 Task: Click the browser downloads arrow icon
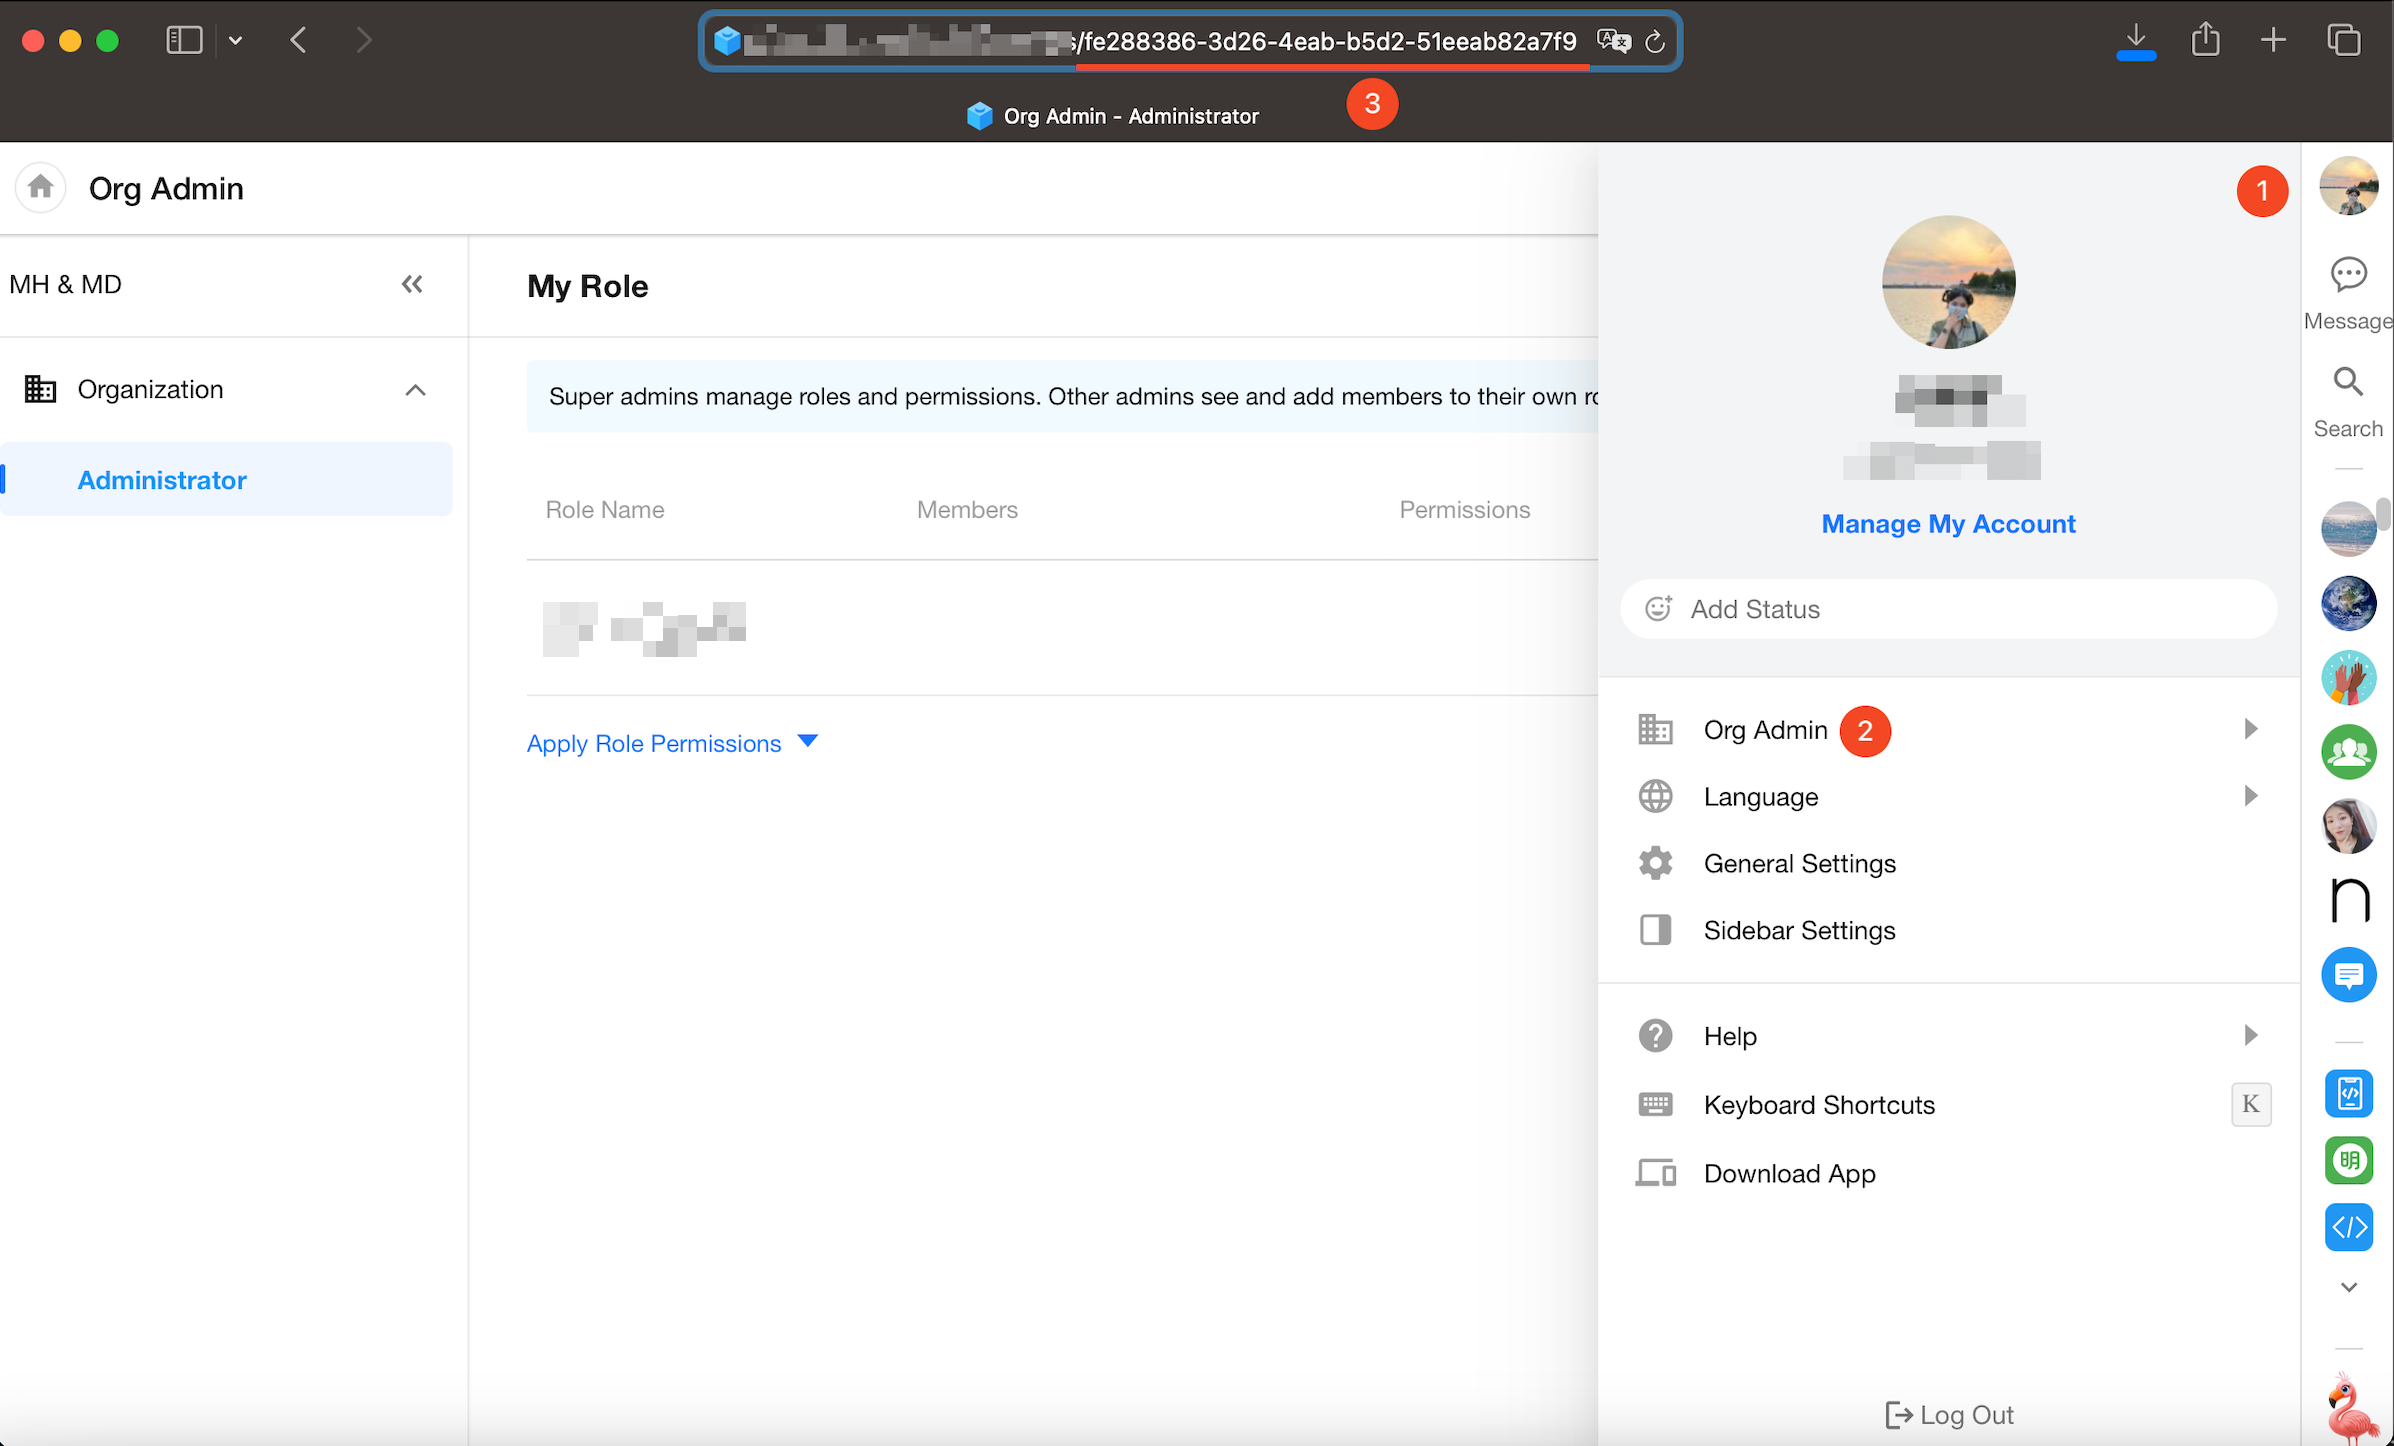[2135, 40]
